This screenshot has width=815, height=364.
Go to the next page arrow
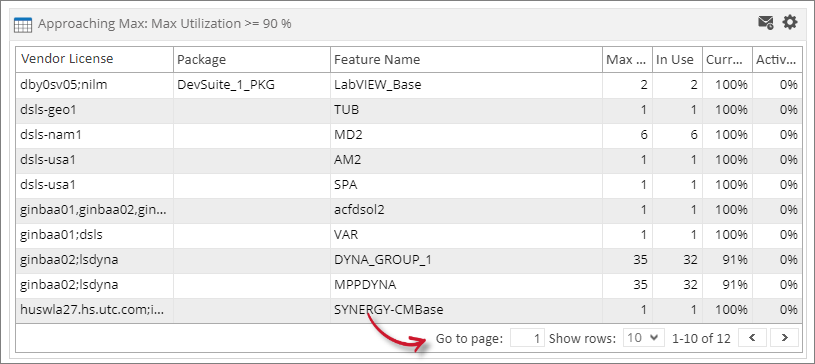point(784,338)
